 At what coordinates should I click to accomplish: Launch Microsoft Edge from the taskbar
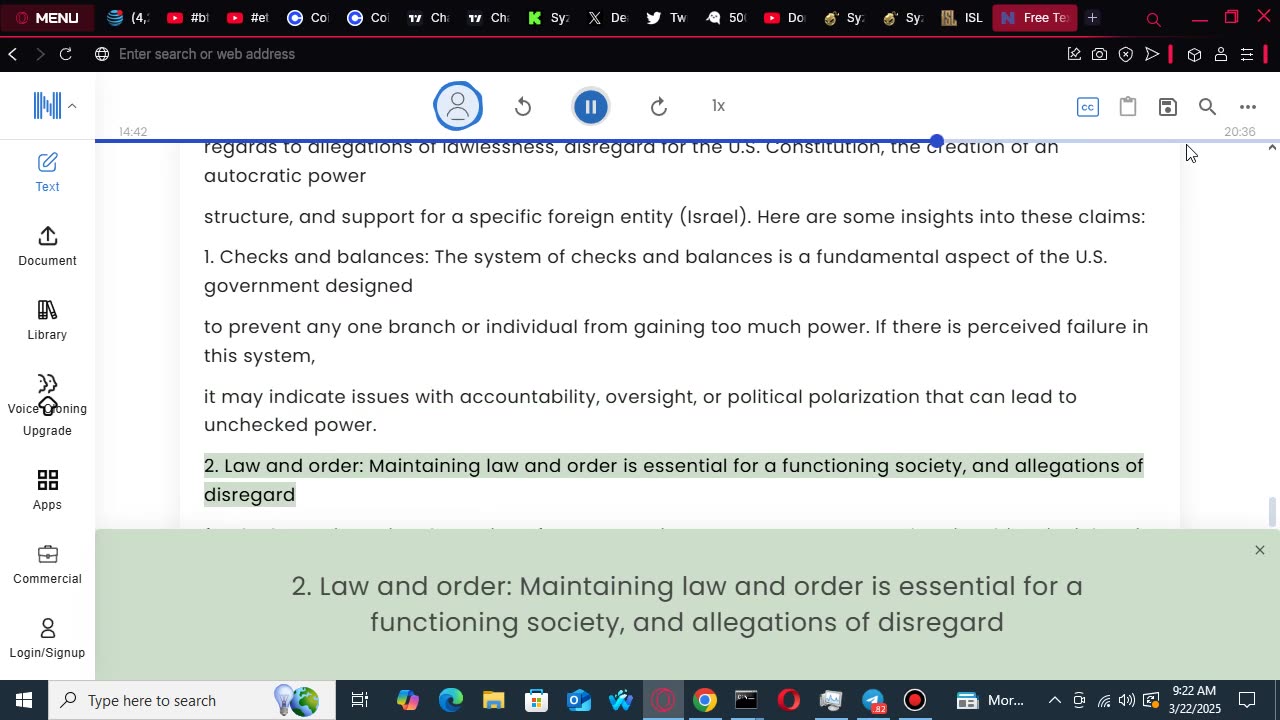pos(451,700)
